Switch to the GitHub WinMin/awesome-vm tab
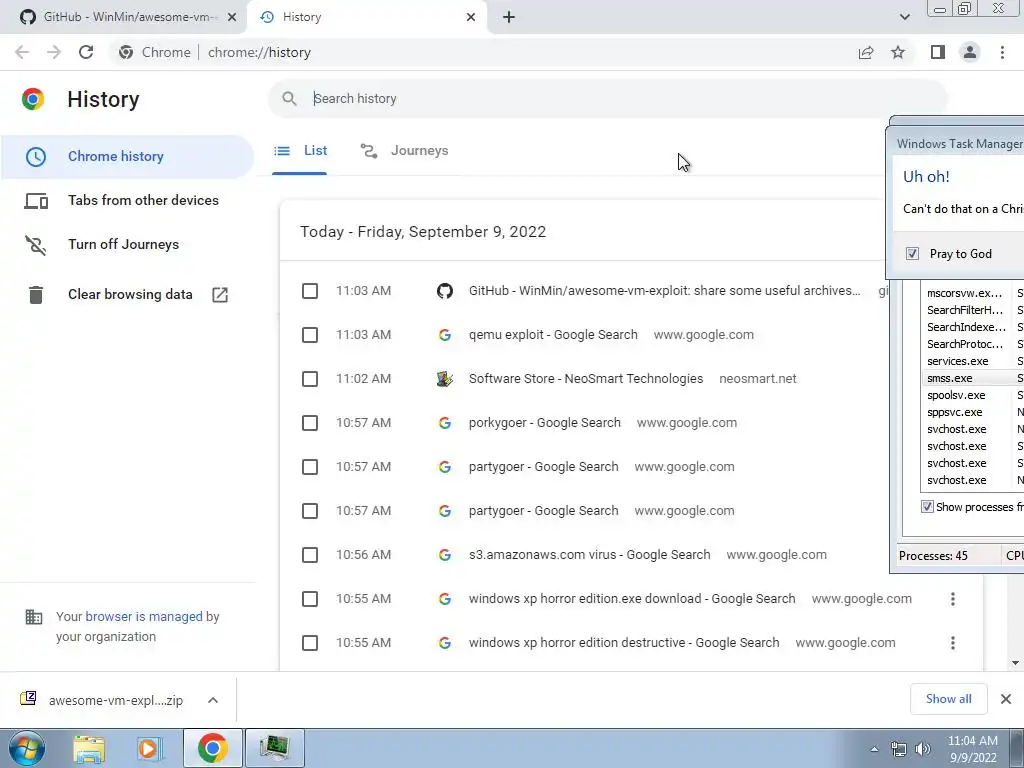The width and height of the screenshot is (1024, 768). [123, 17]
